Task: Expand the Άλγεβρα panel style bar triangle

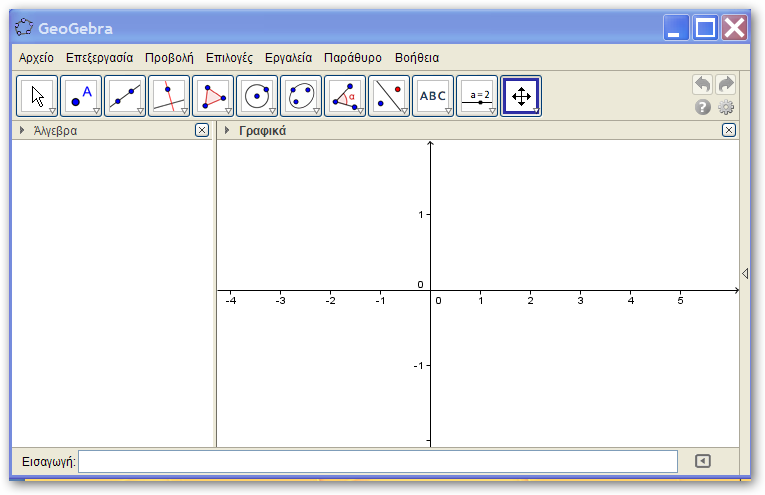Action: (22, 130)
